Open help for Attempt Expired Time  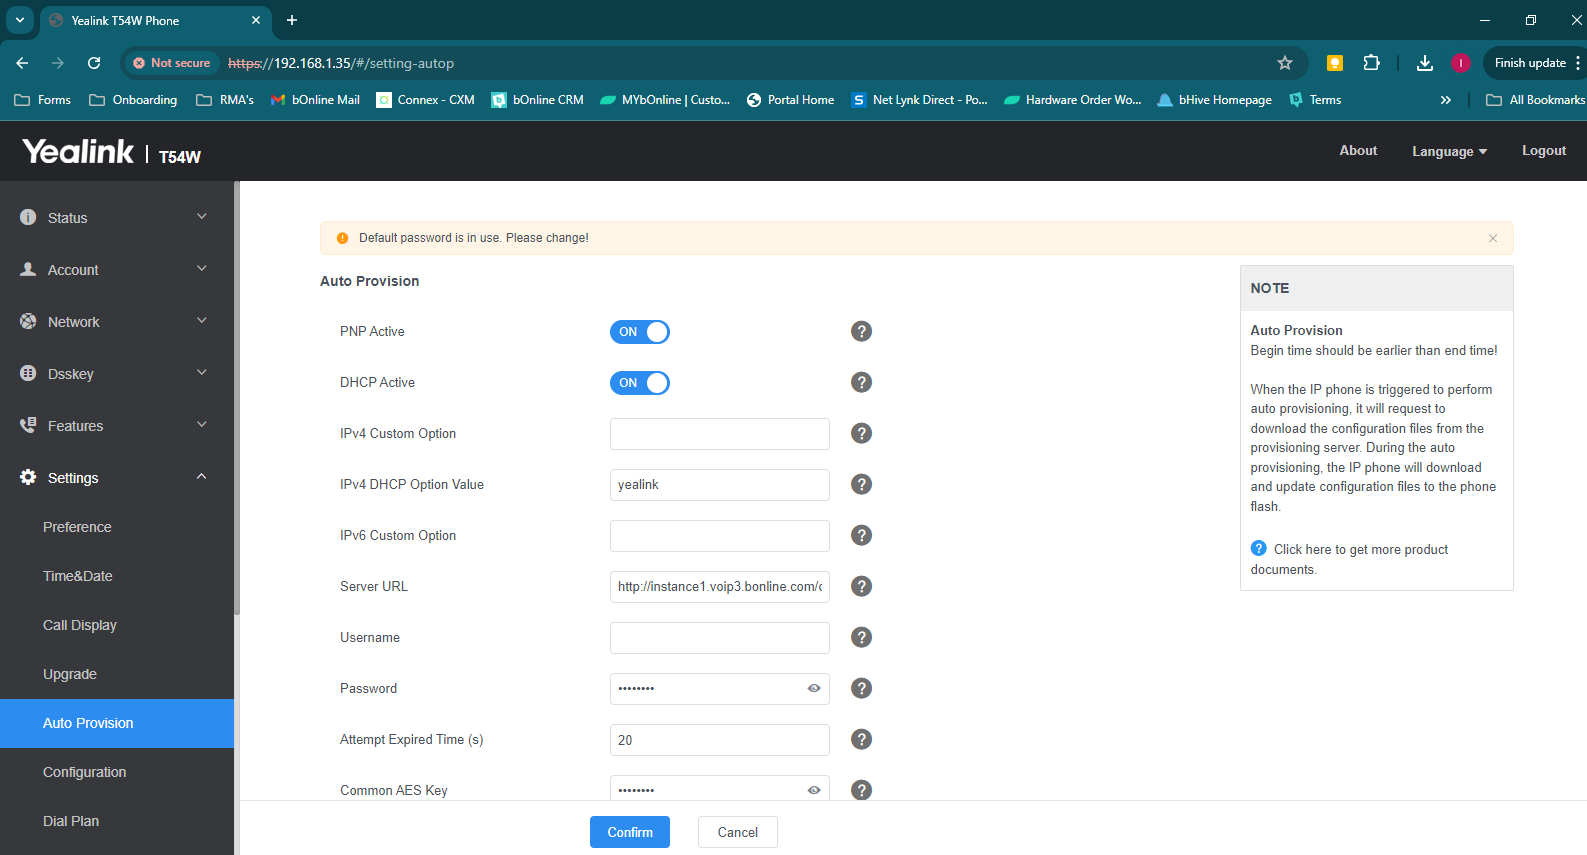(x=861, y=739)
